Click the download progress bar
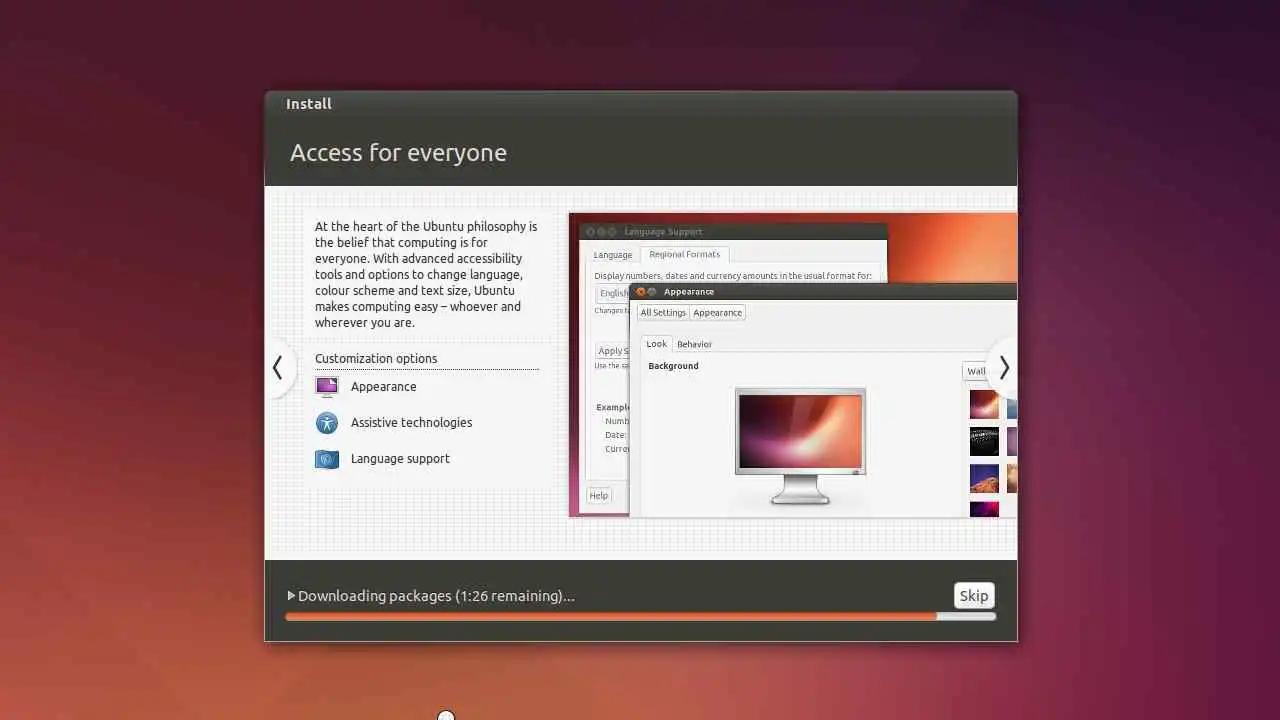The image size is (1280, 720). pyautogui.click(x=640, y=616)
